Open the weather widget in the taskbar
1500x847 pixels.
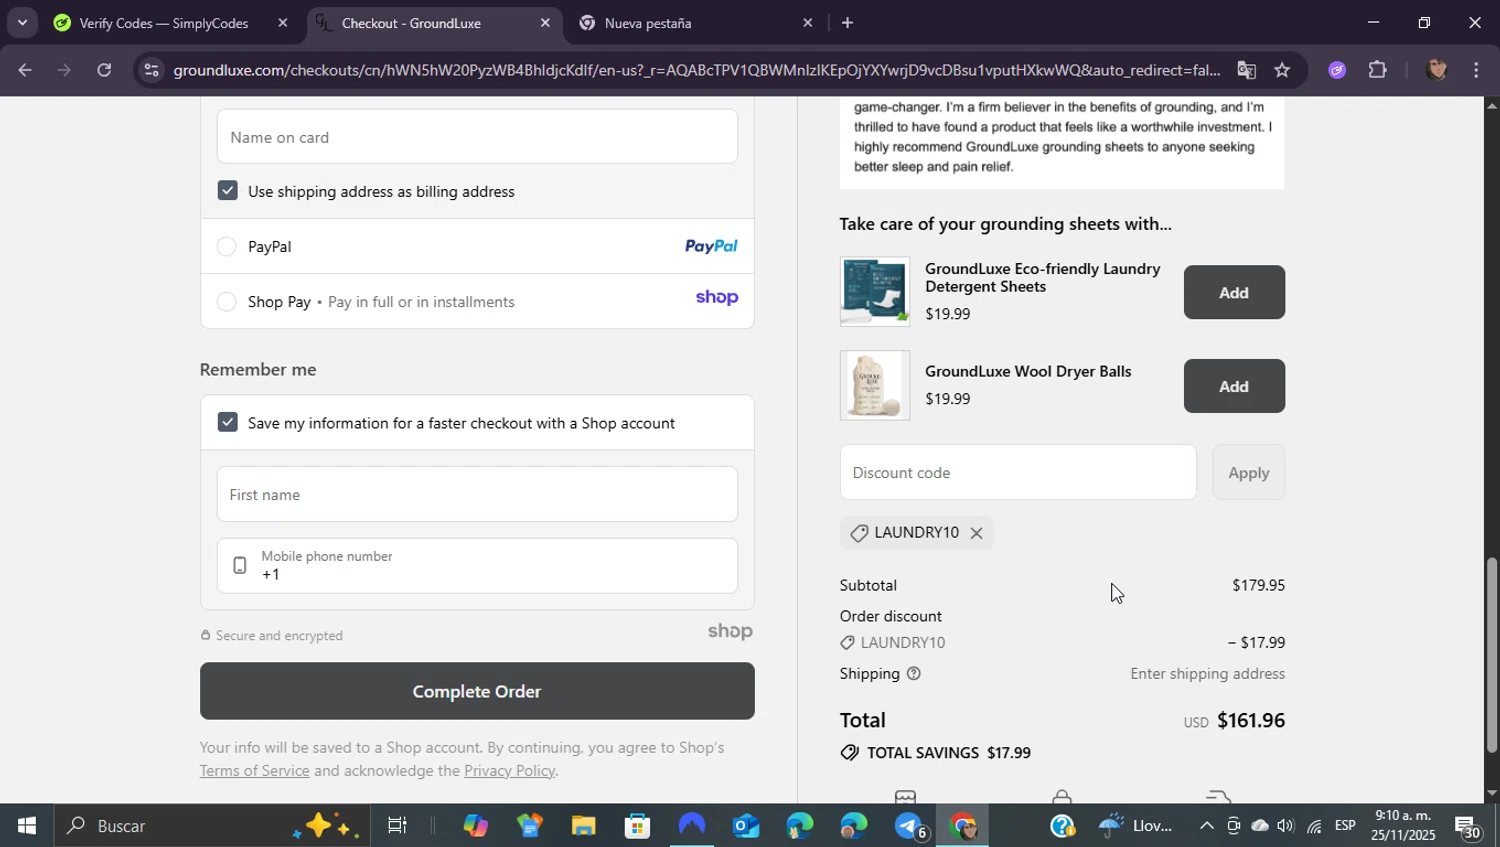click(1135, 826)
